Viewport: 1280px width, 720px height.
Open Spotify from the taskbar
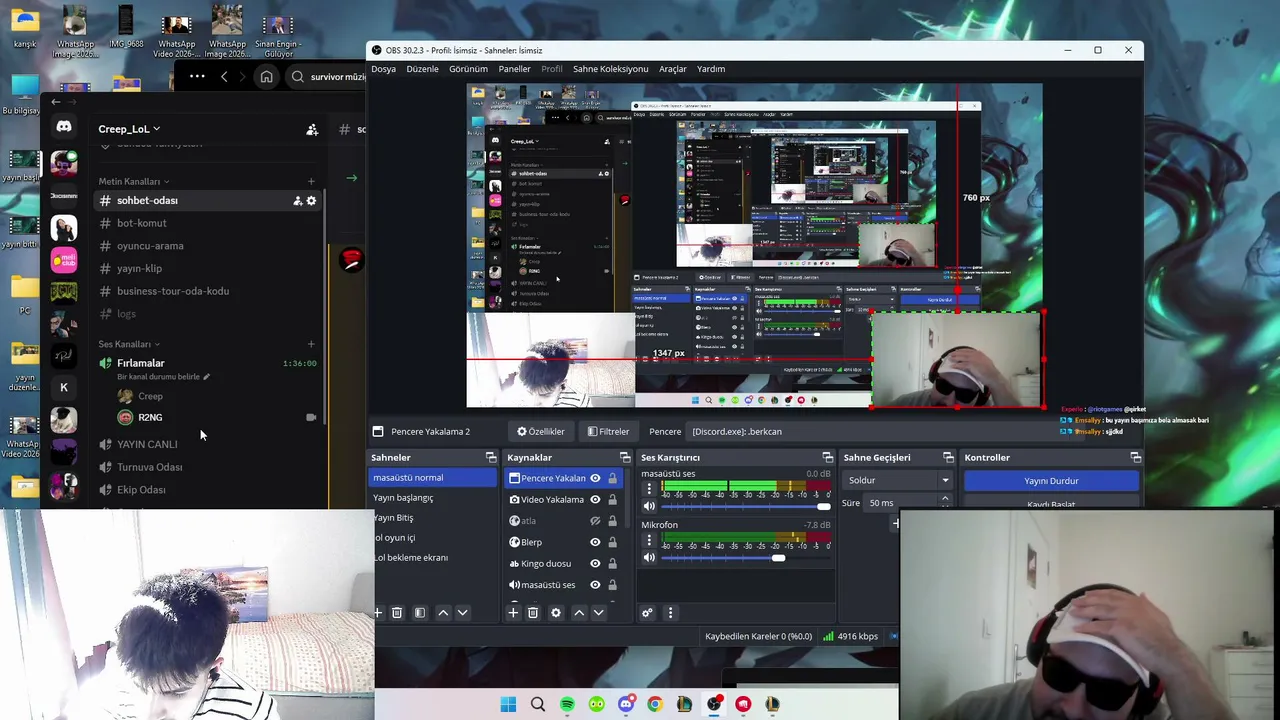[567, 704]
